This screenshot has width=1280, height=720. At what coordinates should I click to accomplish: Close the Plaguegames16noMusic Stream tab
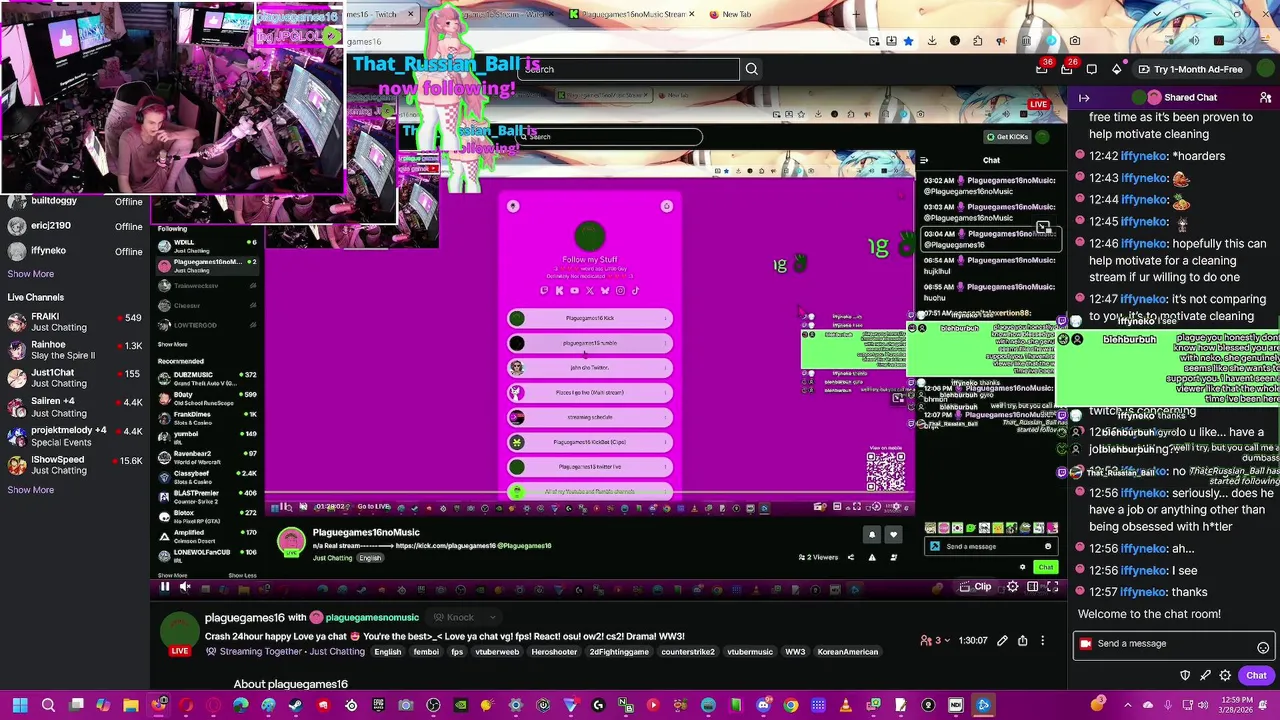pyautogui.click(x=693, y=14)
